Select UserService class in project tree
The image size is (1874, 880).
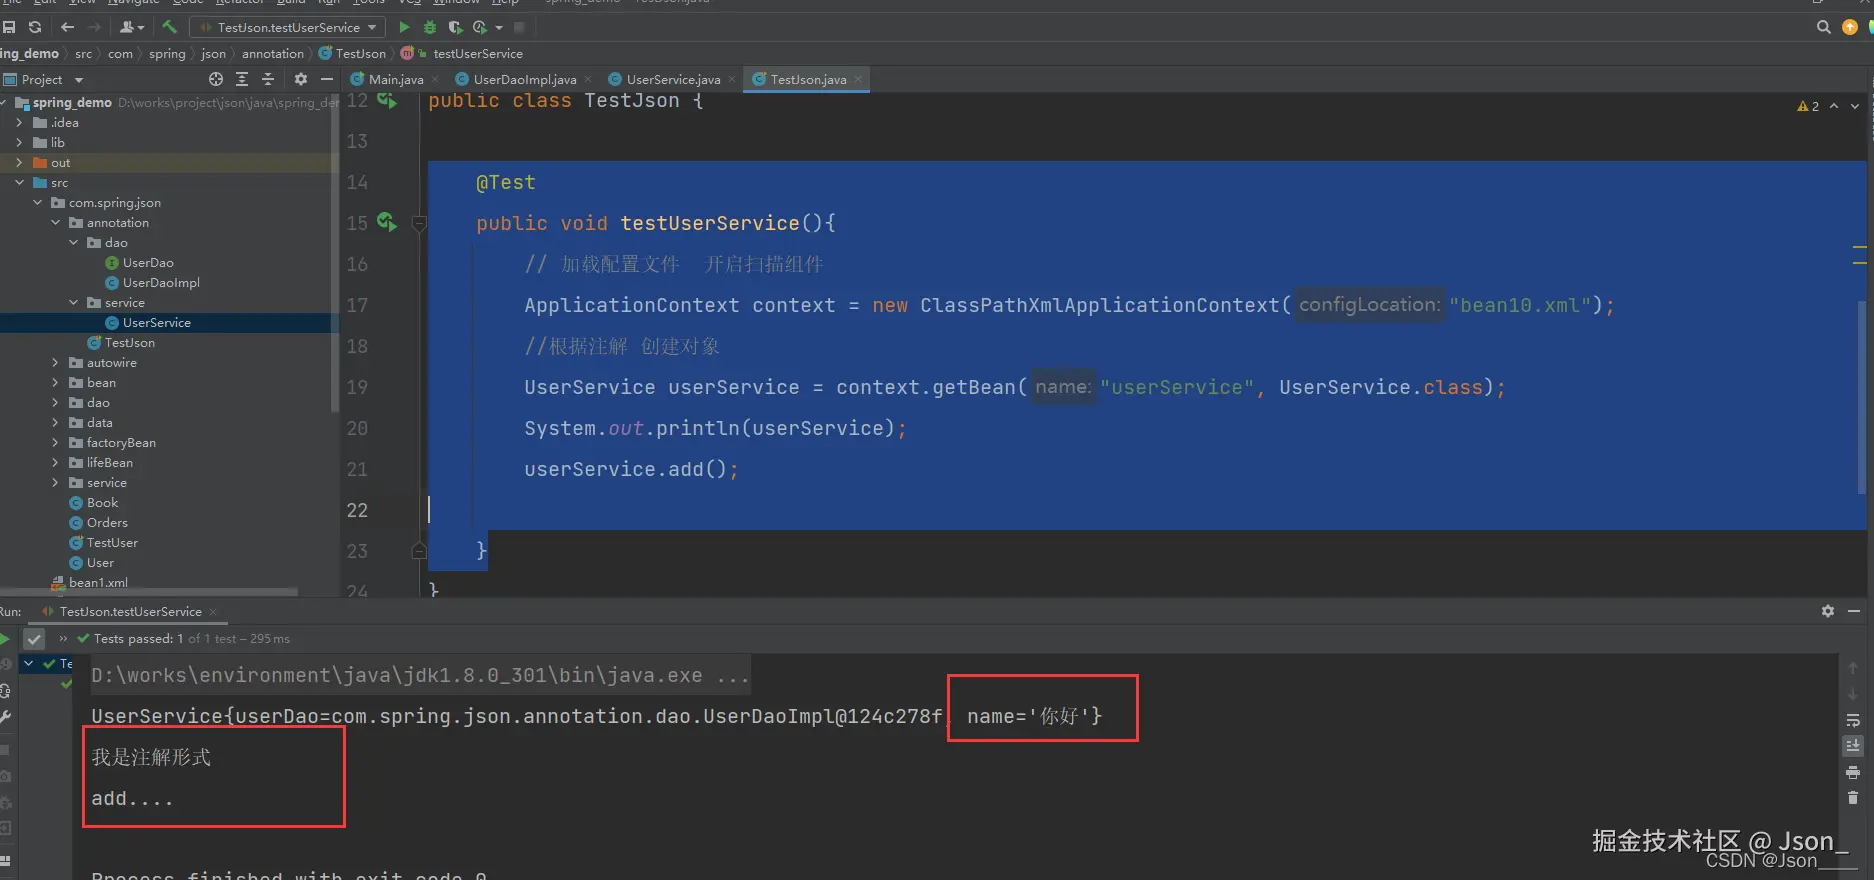tap(156, 322)
